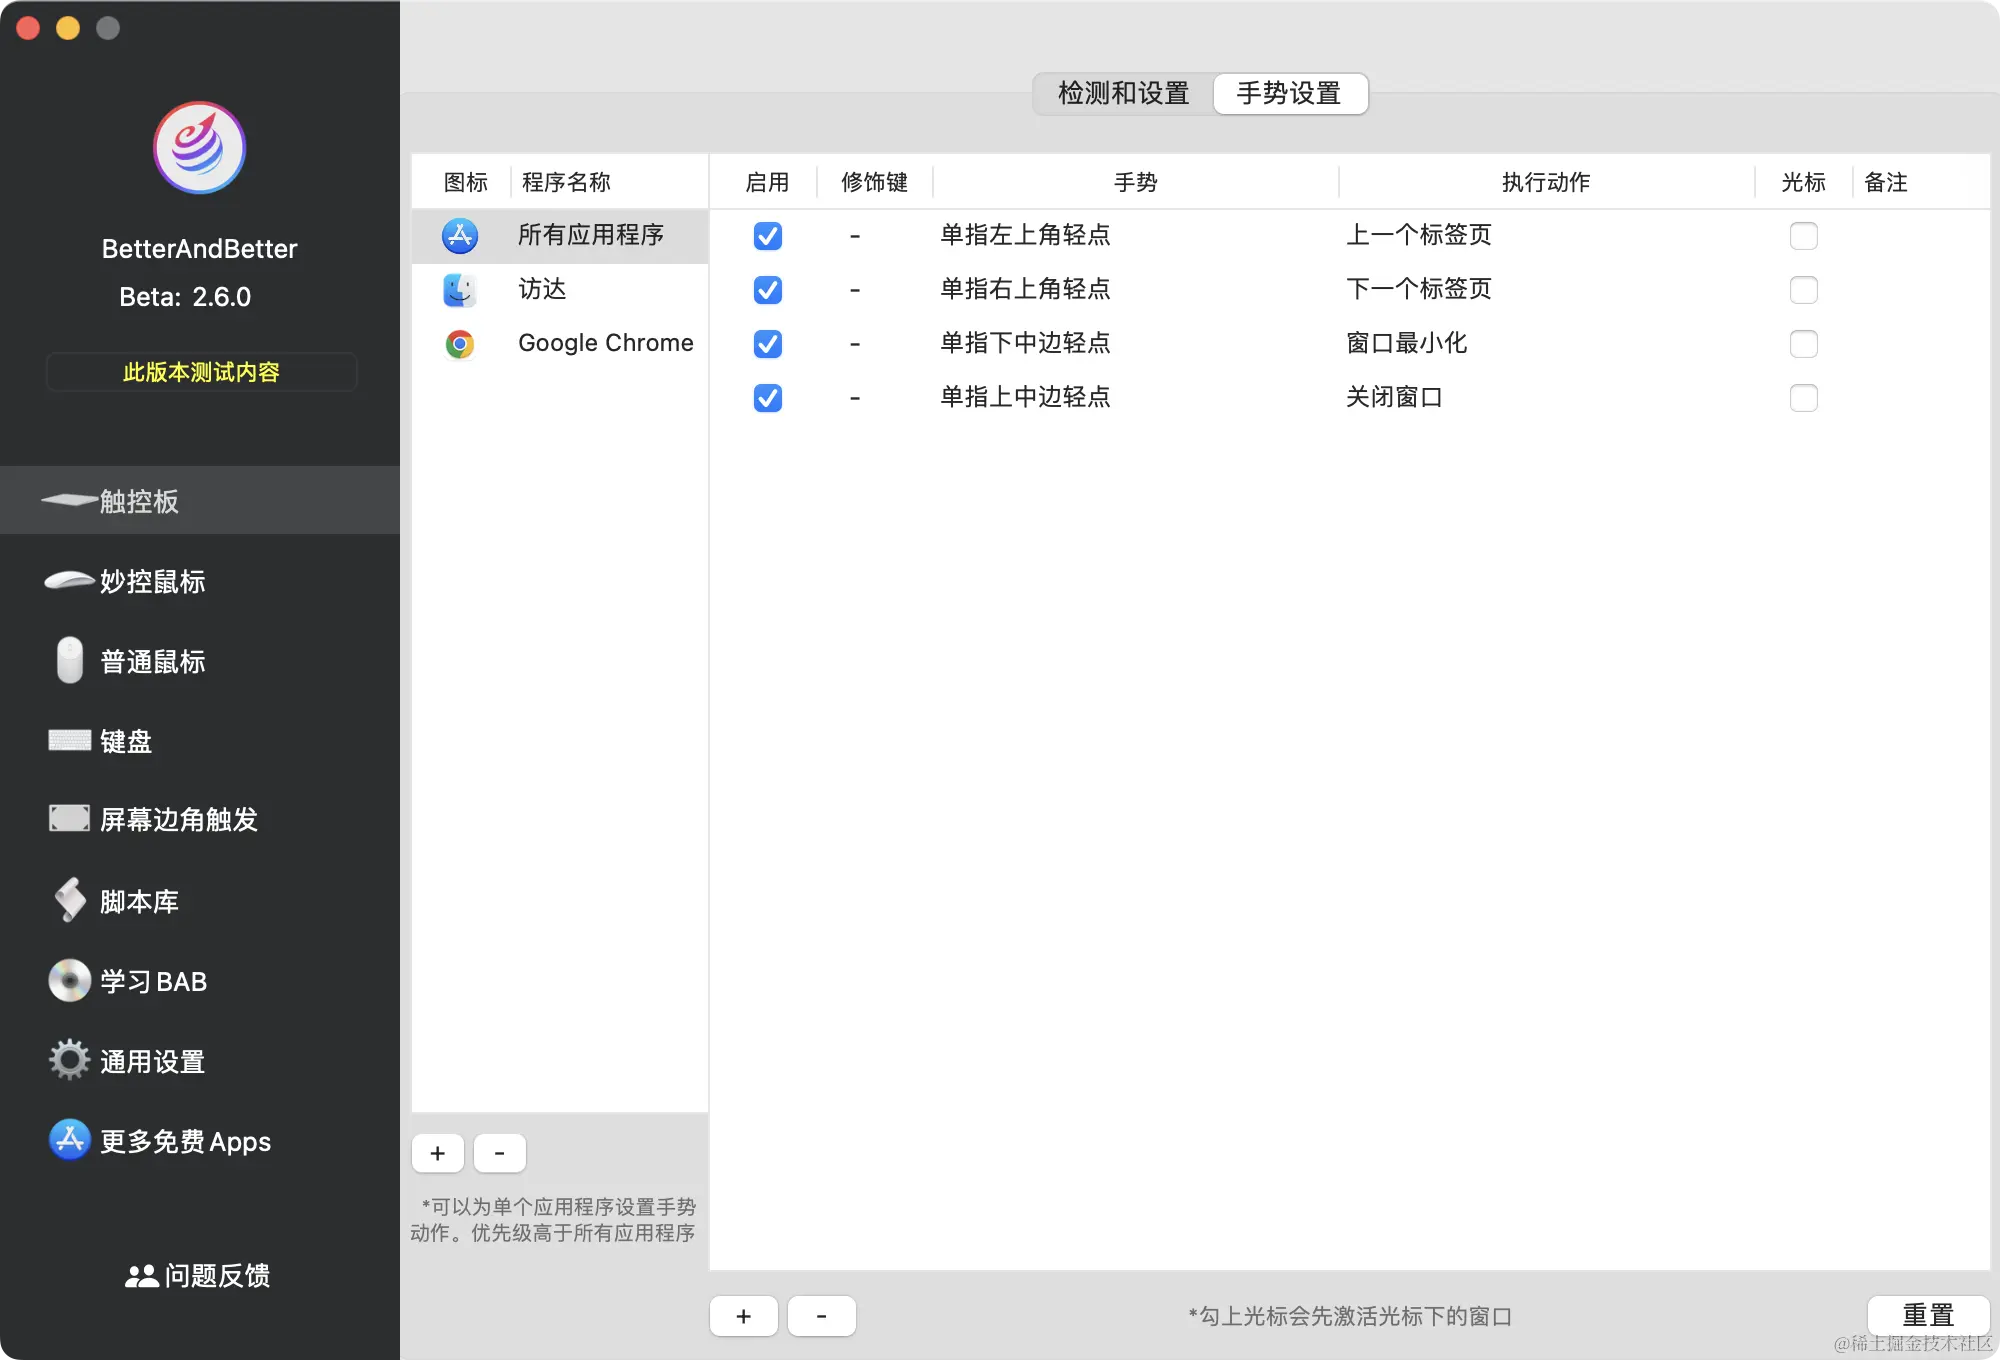Go to Keyboard (键盘) settings
This screenshot has height=1360, width=2000.
[126, 741]
